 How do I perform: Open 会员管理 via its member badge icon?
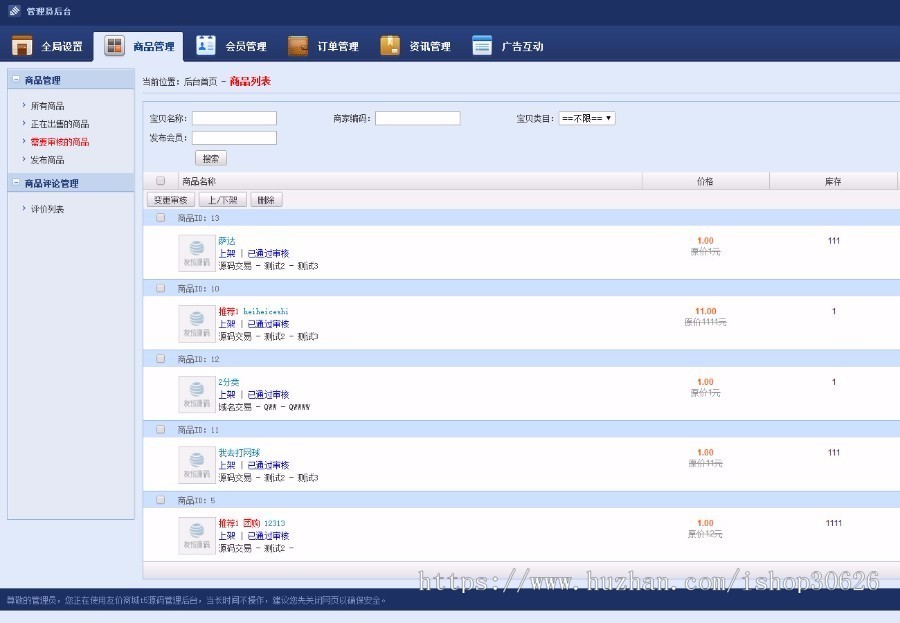(206, 44)
